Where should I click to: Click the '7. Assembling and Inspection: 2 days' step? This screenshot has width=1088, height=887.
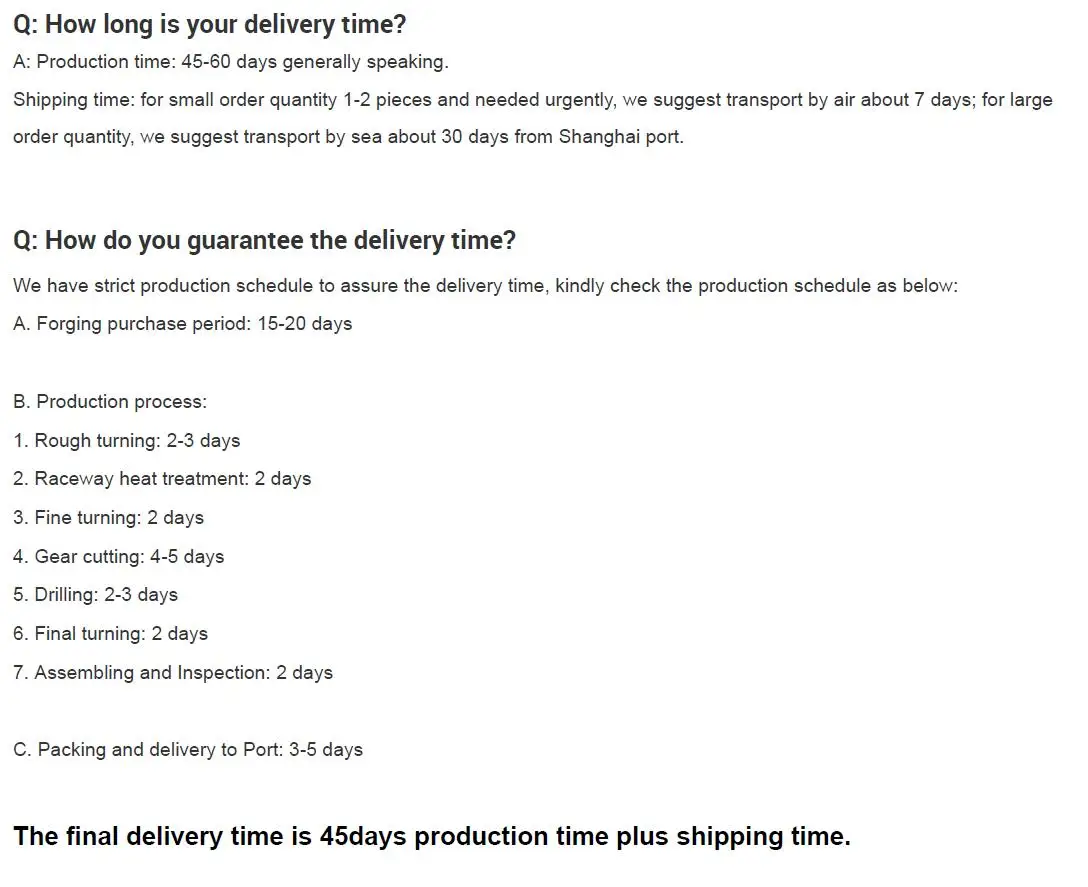point(173,673)
